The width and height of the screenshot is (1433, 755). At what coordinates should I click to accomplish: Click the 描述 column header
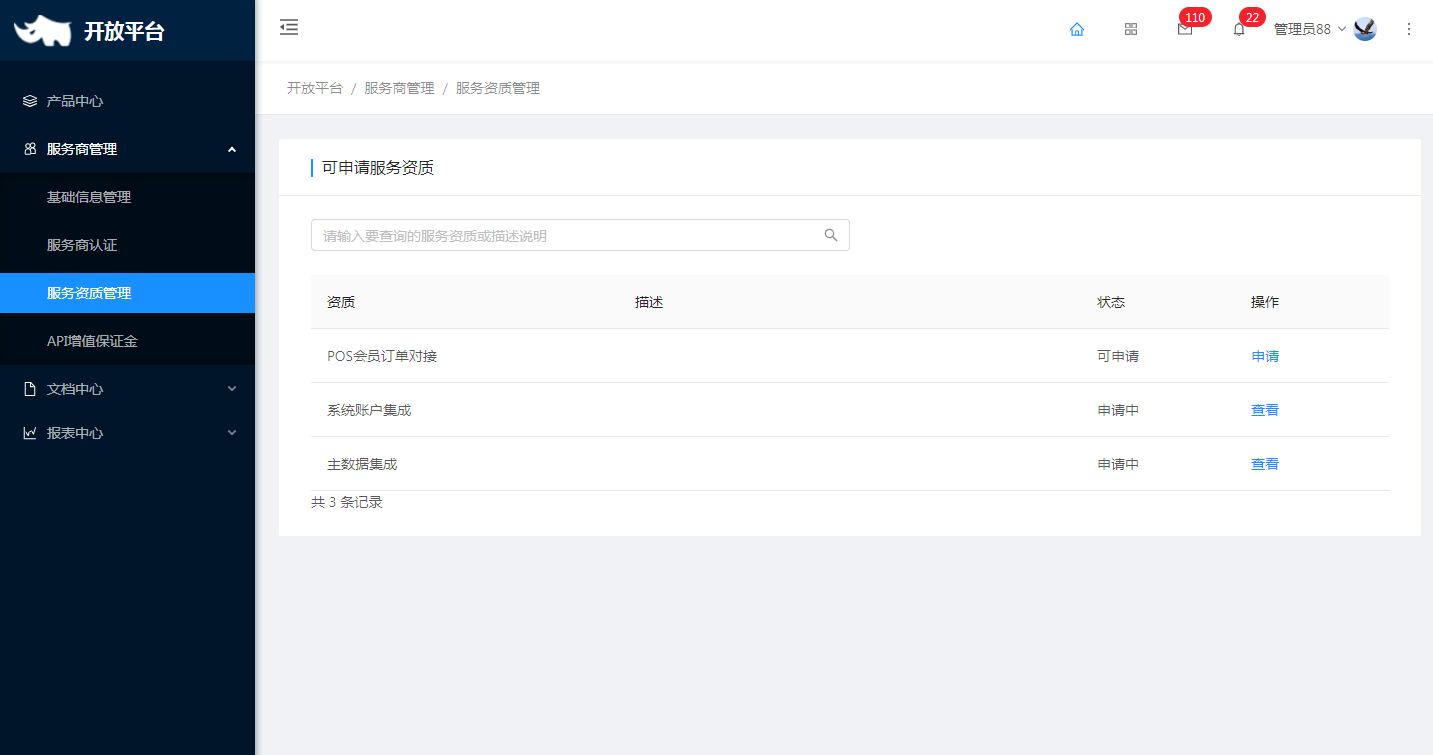649,302
